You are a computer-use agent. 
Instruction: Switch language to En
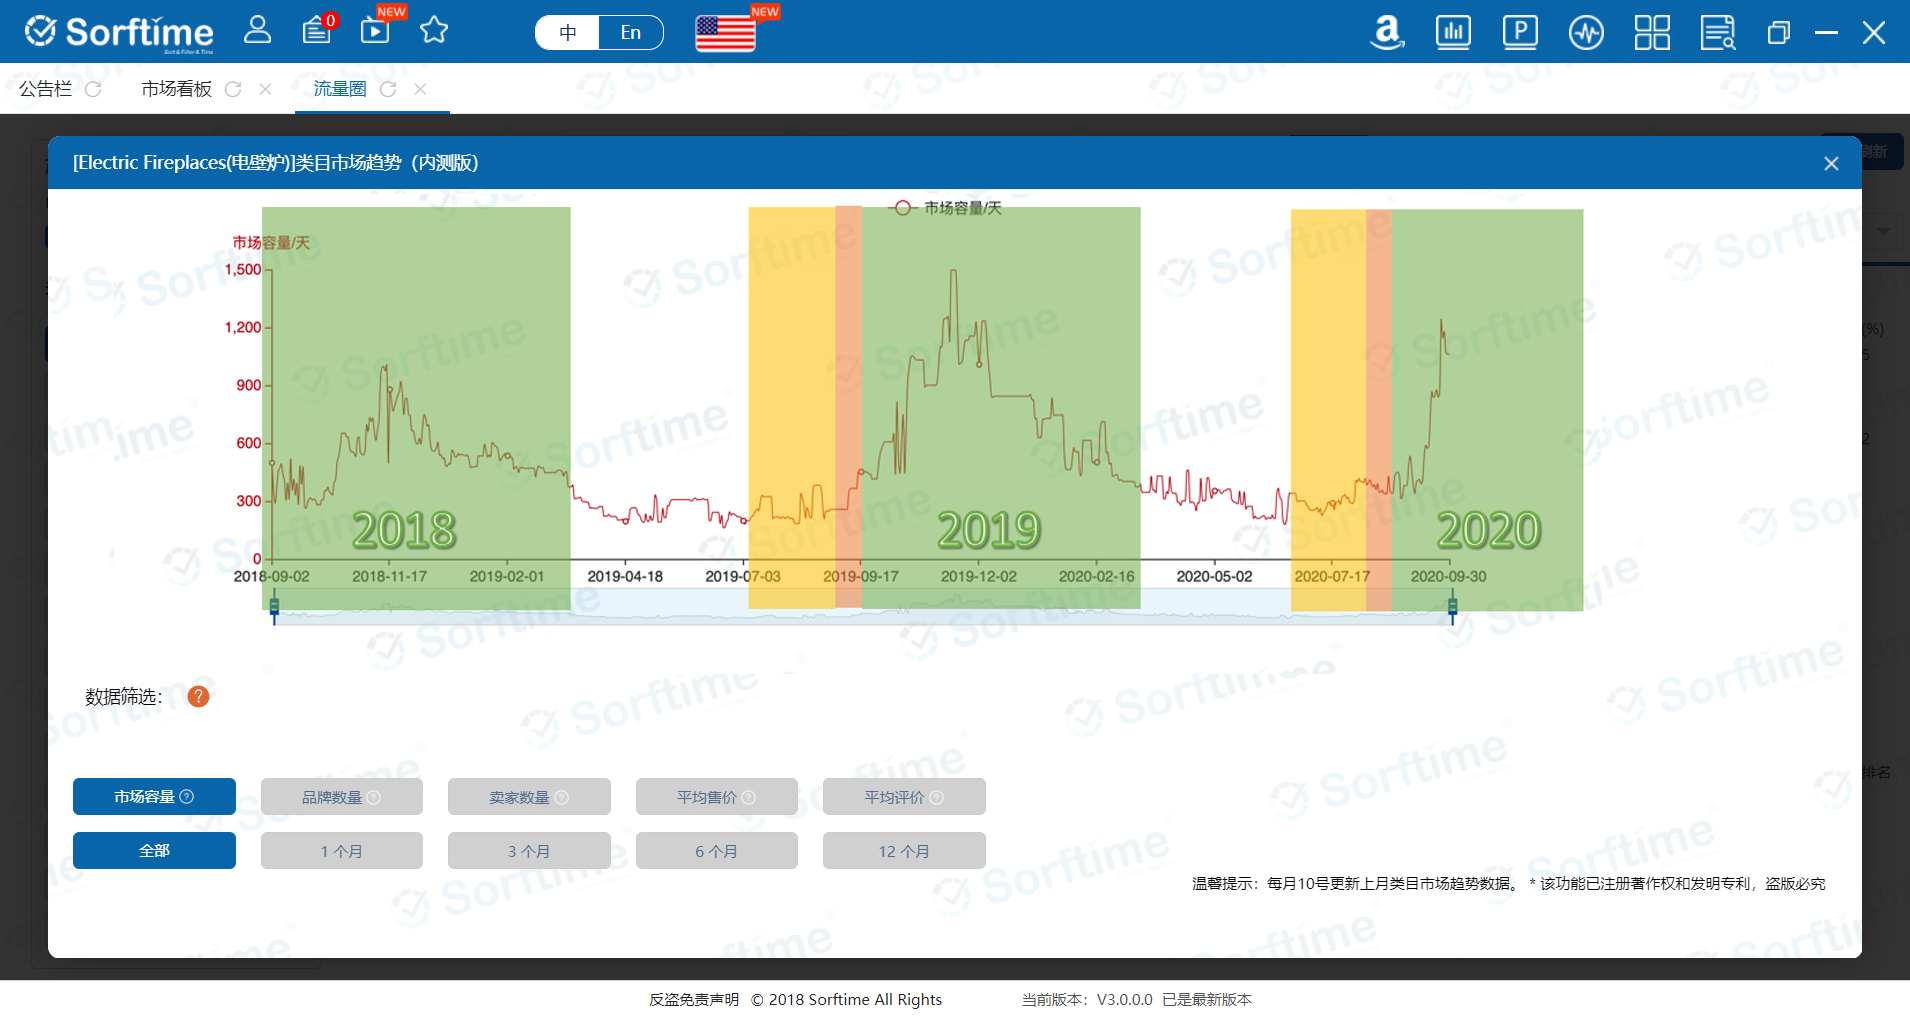631,32
